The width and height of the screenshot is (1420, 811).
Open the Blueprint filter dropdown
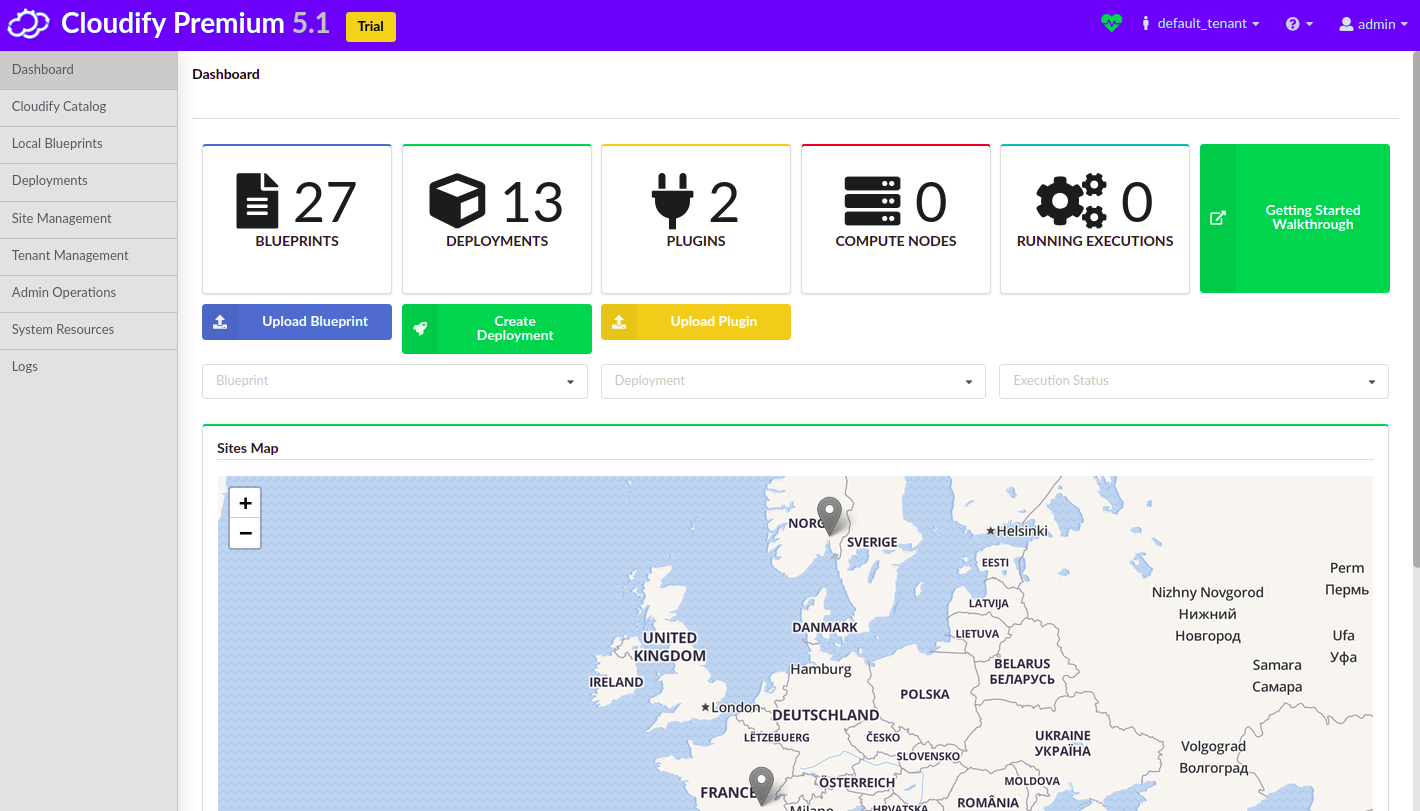[395, 381]
